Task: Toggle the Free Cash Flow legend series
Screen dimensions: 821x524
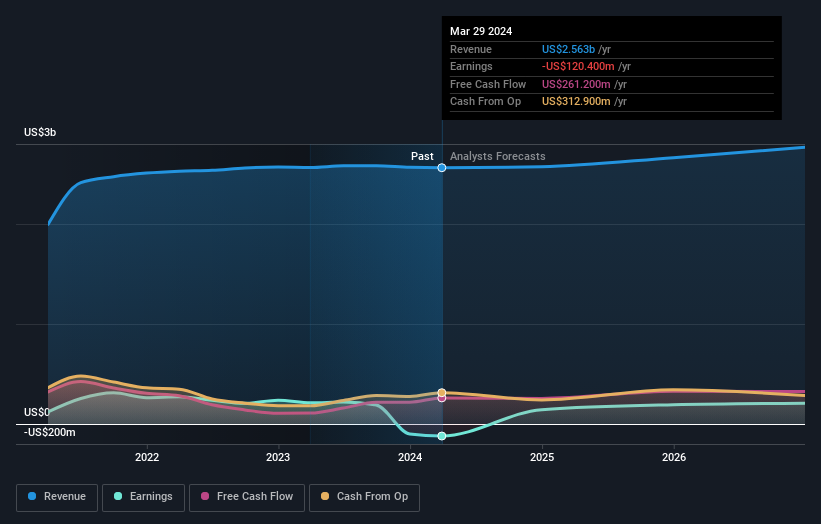Action: (x=247, y=497)
